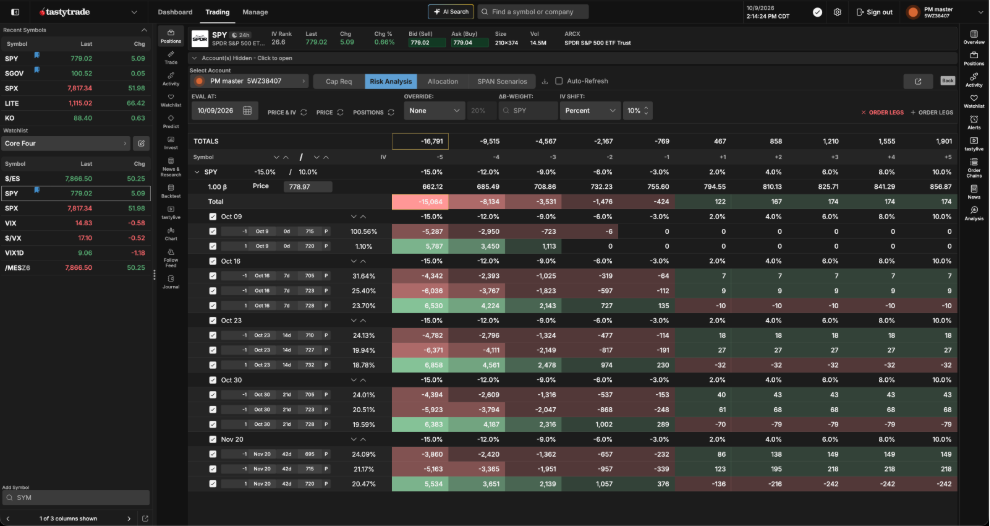
Task: Uncheck the Oct 9 720 put leg
Action: 213,246
